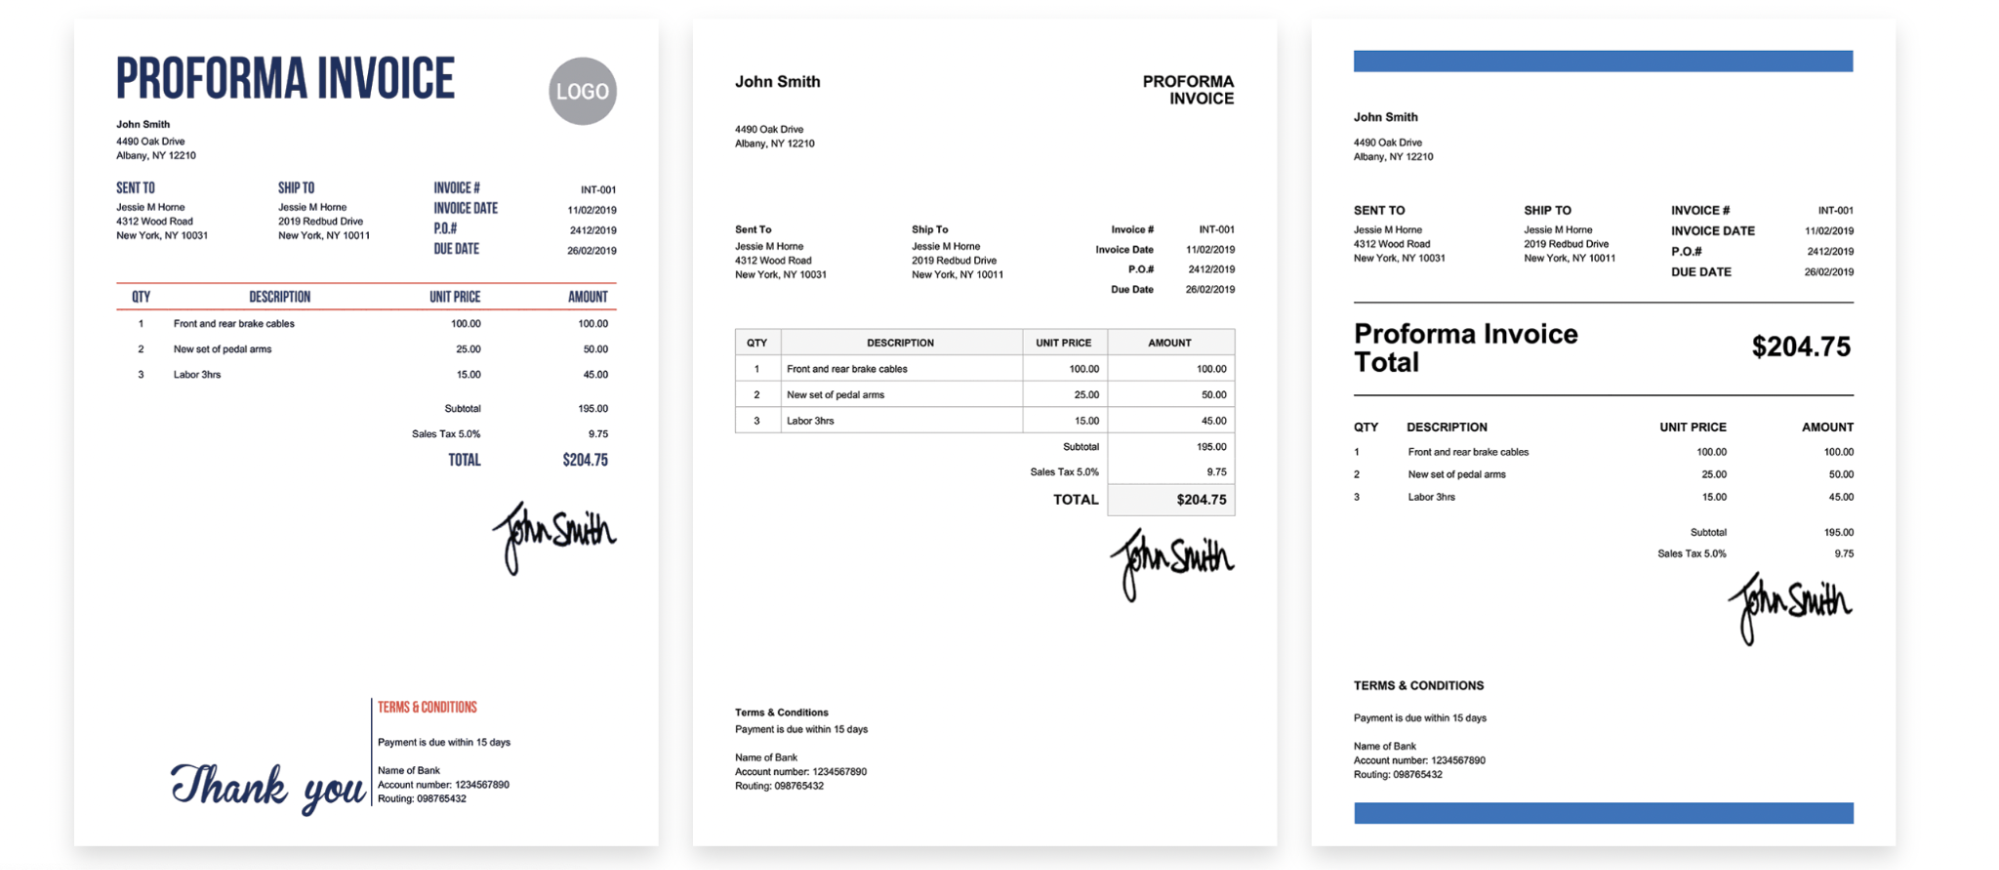
Task: Click "John Smith" under the top blue banner
Action: (x=1385, y=117)
